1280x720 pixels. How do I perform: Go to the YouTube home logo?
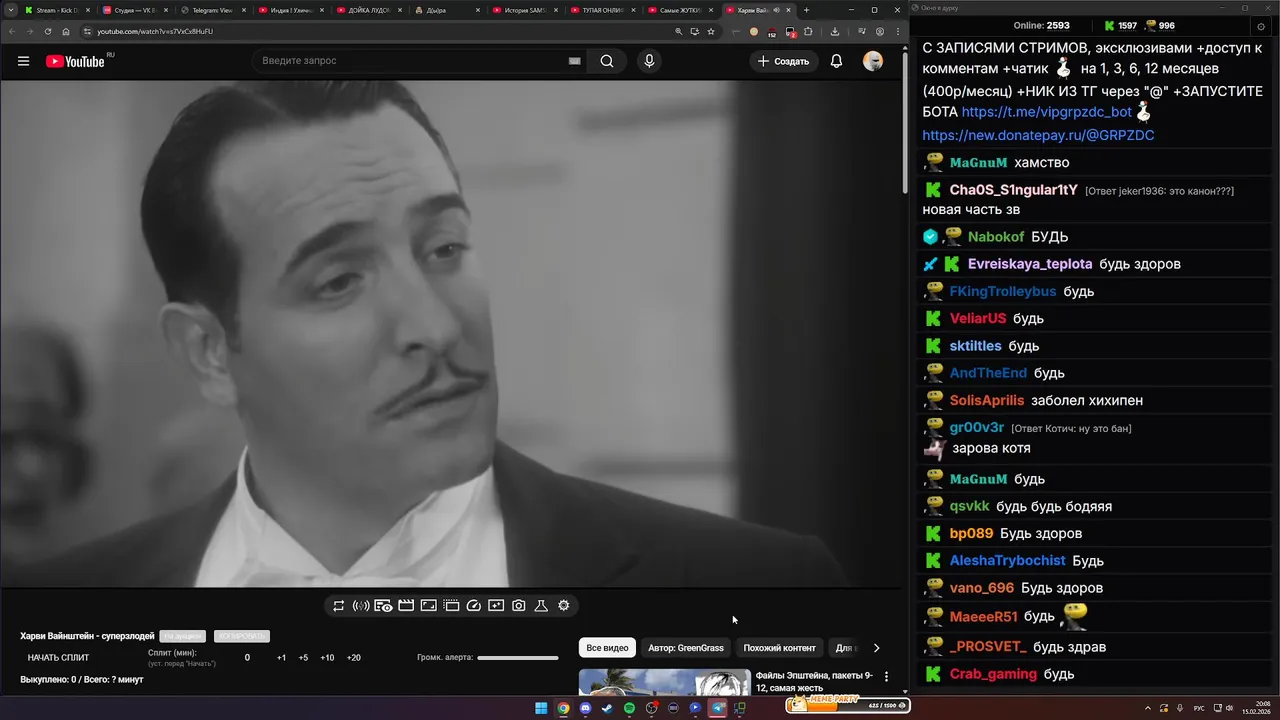point(75,61)
